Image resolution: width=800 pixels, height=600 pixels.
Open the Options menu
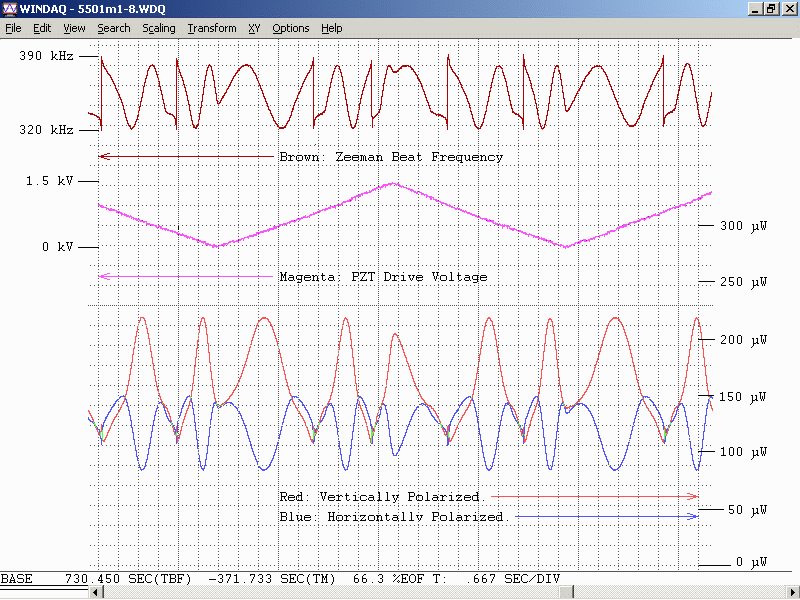[291, 28]
